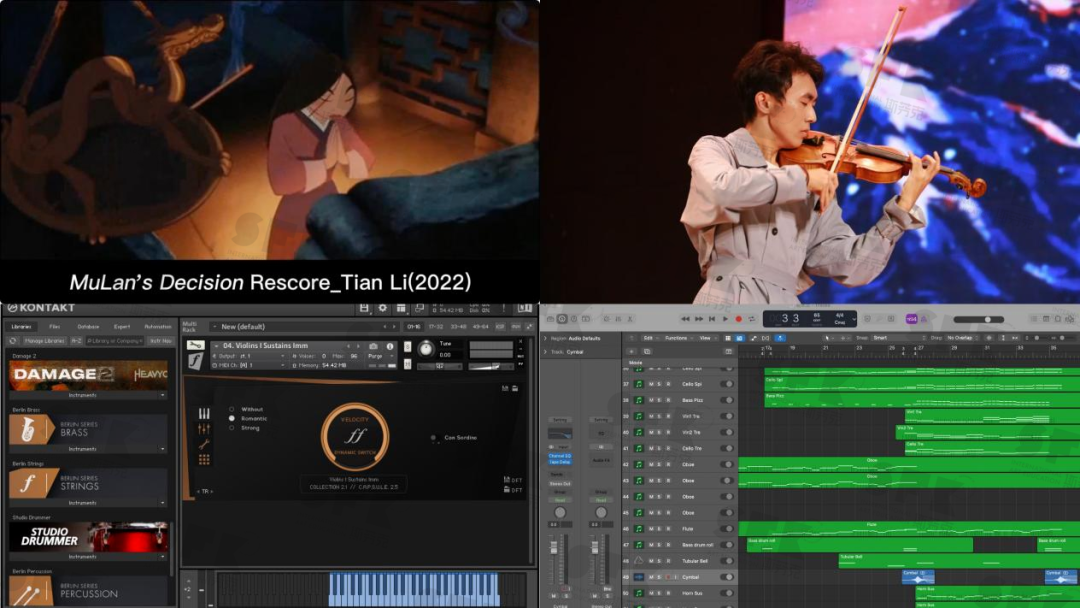
Task: Open the New (default) multi preset dropdown
Action: coord(304,327)
